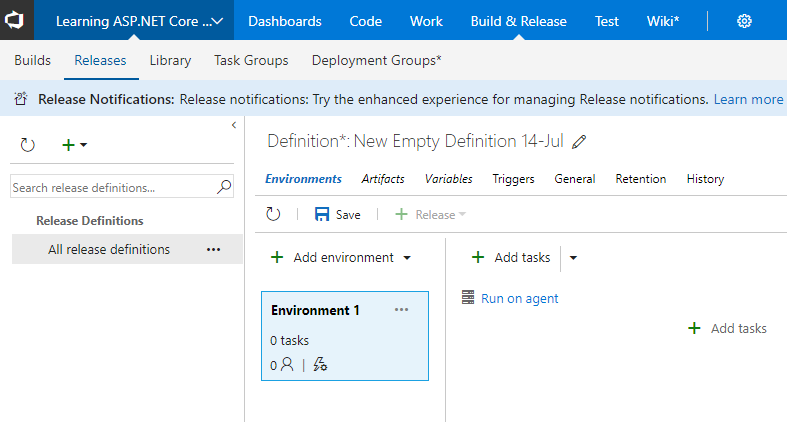Open the Test hub
Viewport: 787px width, 422px height.
click(607, 21)
